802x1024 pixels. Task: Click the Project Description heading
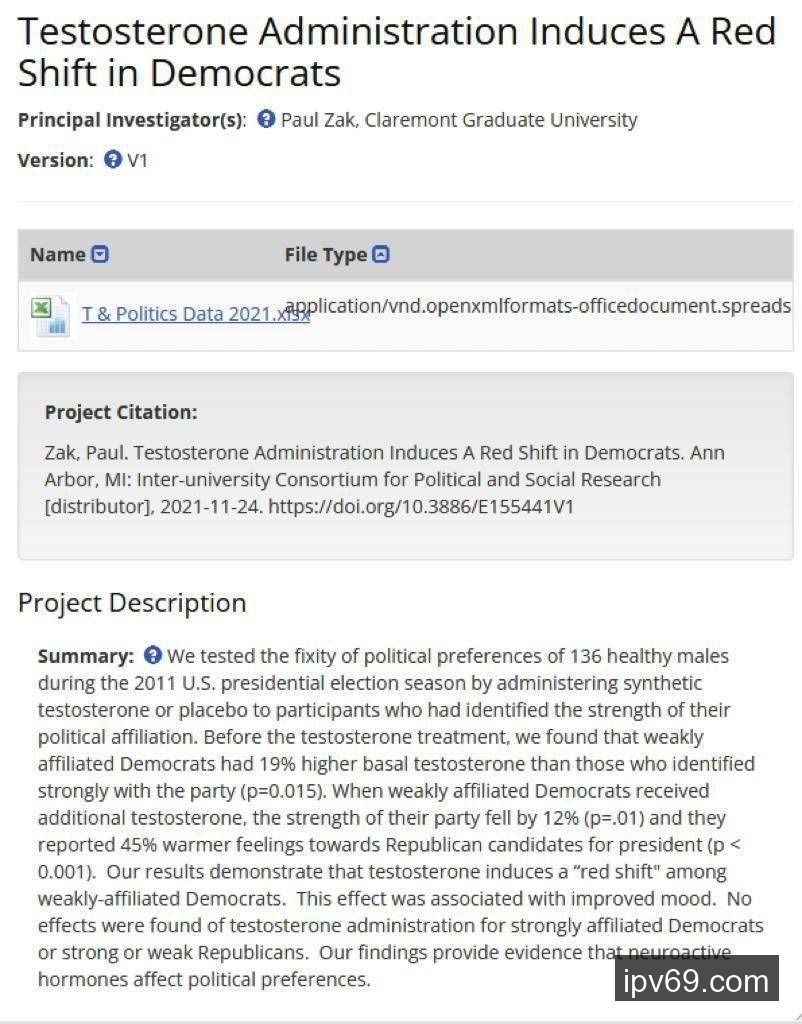pyautogui.click(x=132, y=603)
